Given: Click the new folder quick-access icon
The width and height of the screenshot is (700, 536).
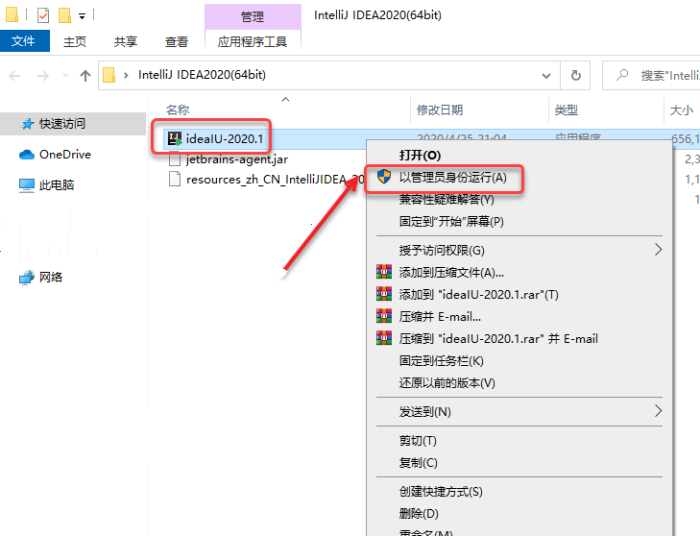Looking at the screenshot, I should (x=65, y=15).
